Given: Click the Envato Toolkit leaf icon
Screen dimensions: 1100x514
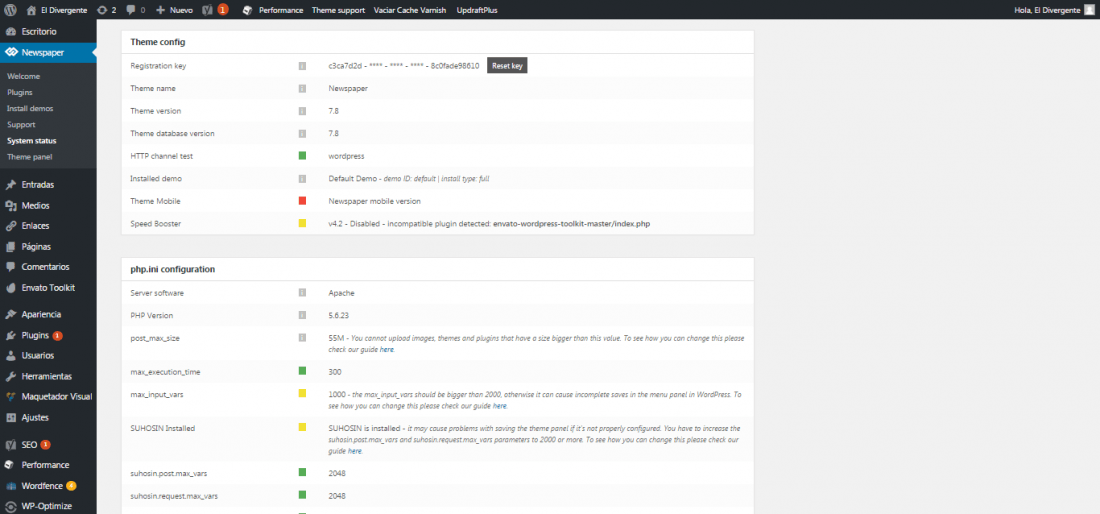Looking at the screenshot, I should pos(11,288).
